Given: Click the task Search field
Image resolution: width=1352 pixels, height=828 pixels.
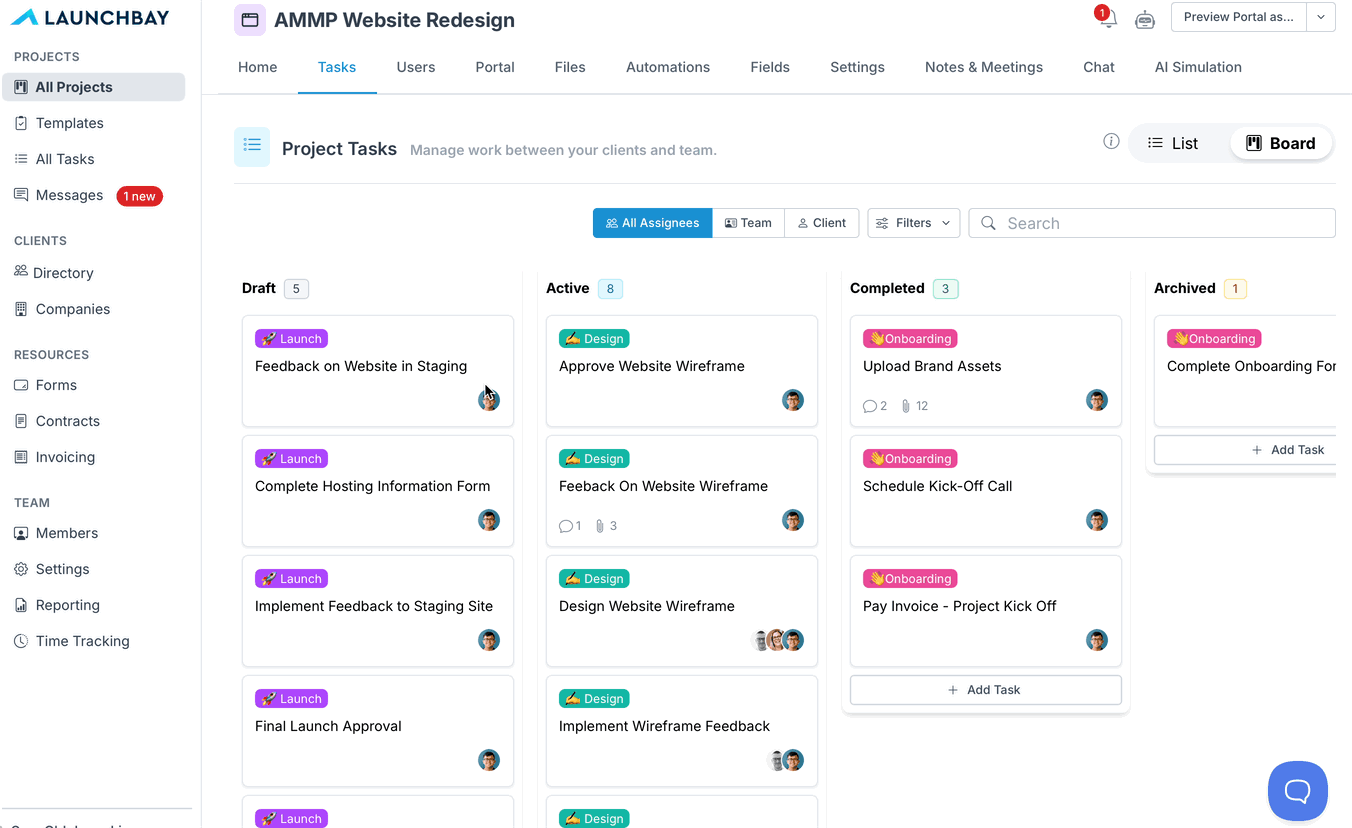Looking at the screenshot, I should pyautogui.click(x=1152, y=223).
